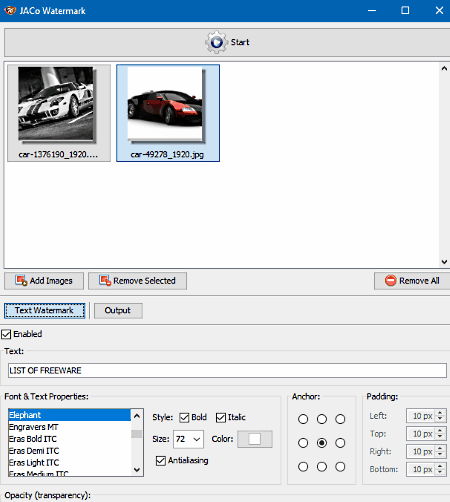The height and width of the screenshot is (502, 450).
Task: Select the top-center anchor radio button
Action: pos(322,419)
